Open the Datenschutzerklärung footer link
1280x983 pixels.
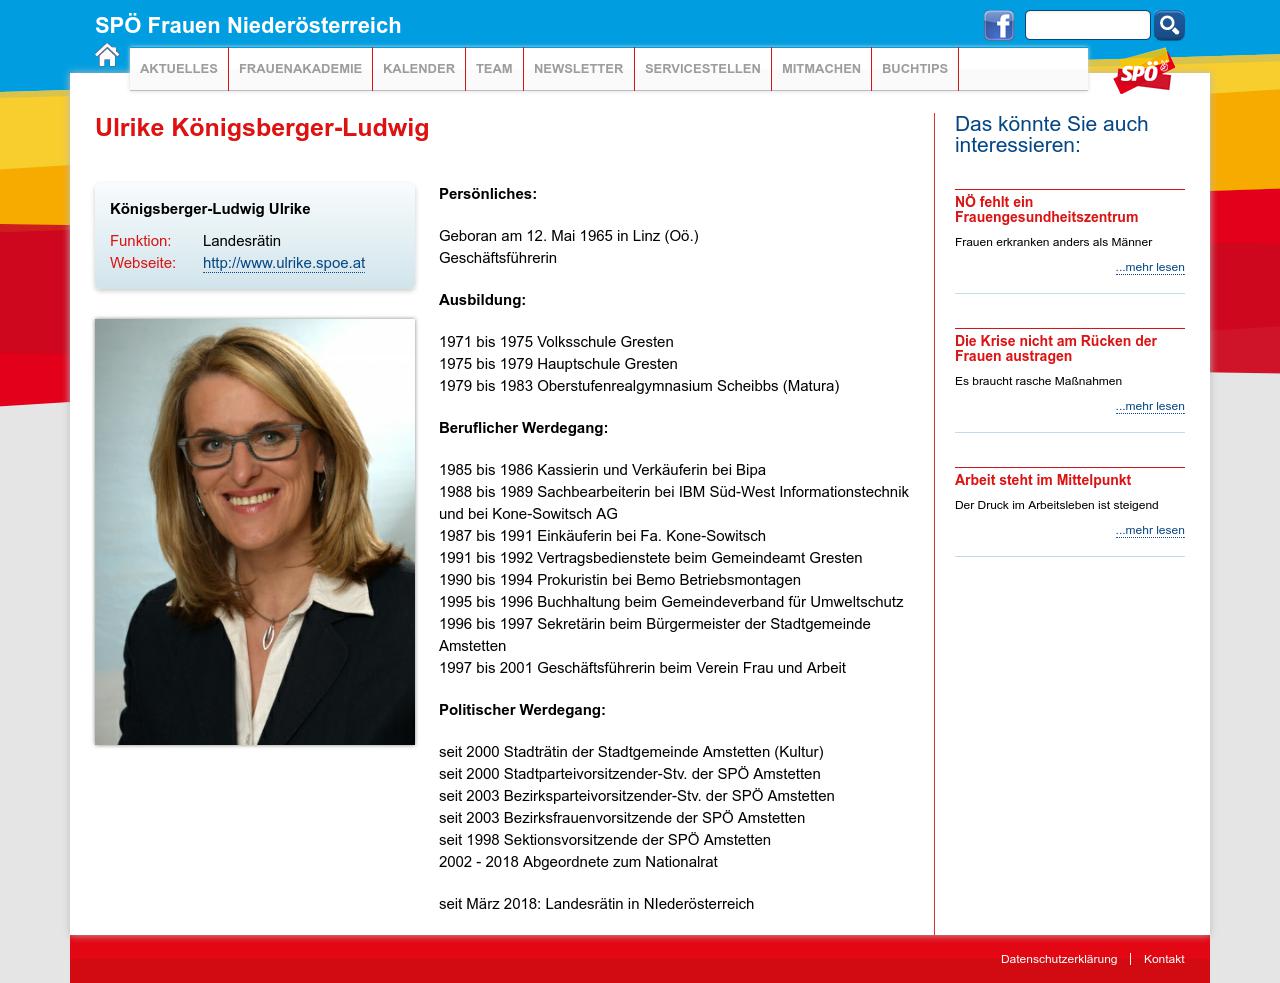click(1059, 959)
